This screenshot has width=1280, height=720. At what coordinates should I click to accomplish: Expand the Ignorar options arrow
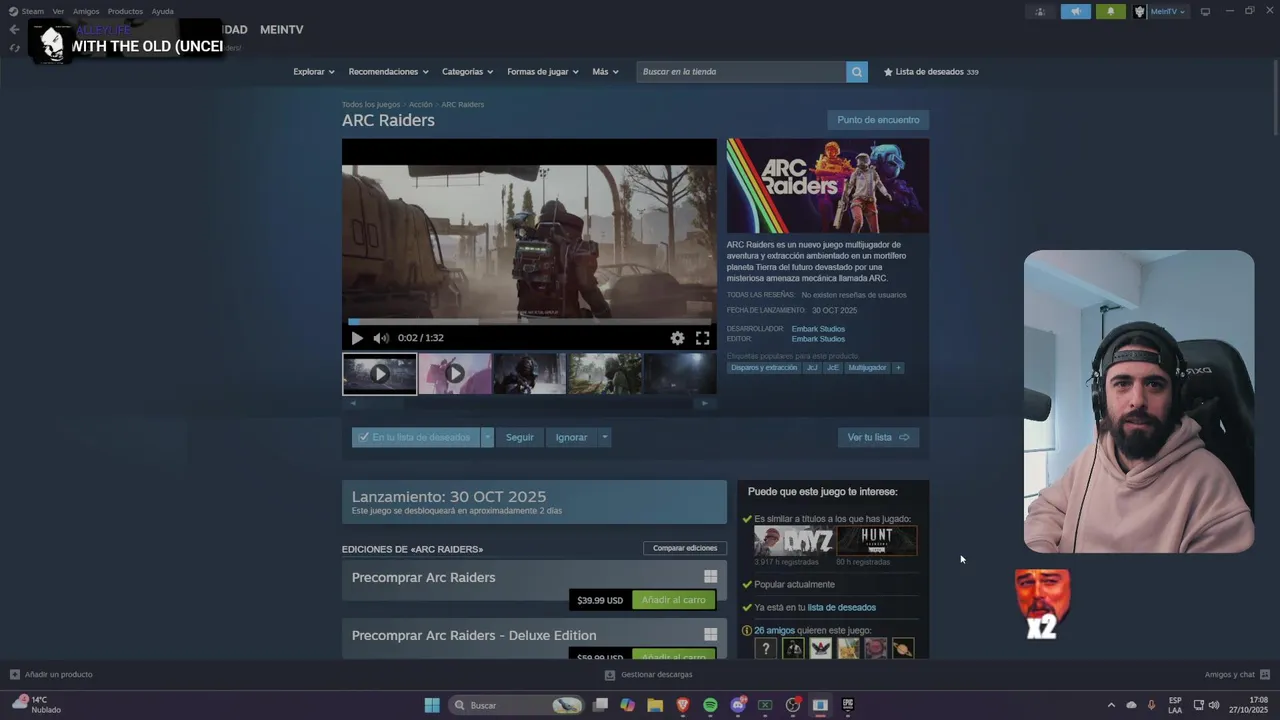[x=604, y=437]
